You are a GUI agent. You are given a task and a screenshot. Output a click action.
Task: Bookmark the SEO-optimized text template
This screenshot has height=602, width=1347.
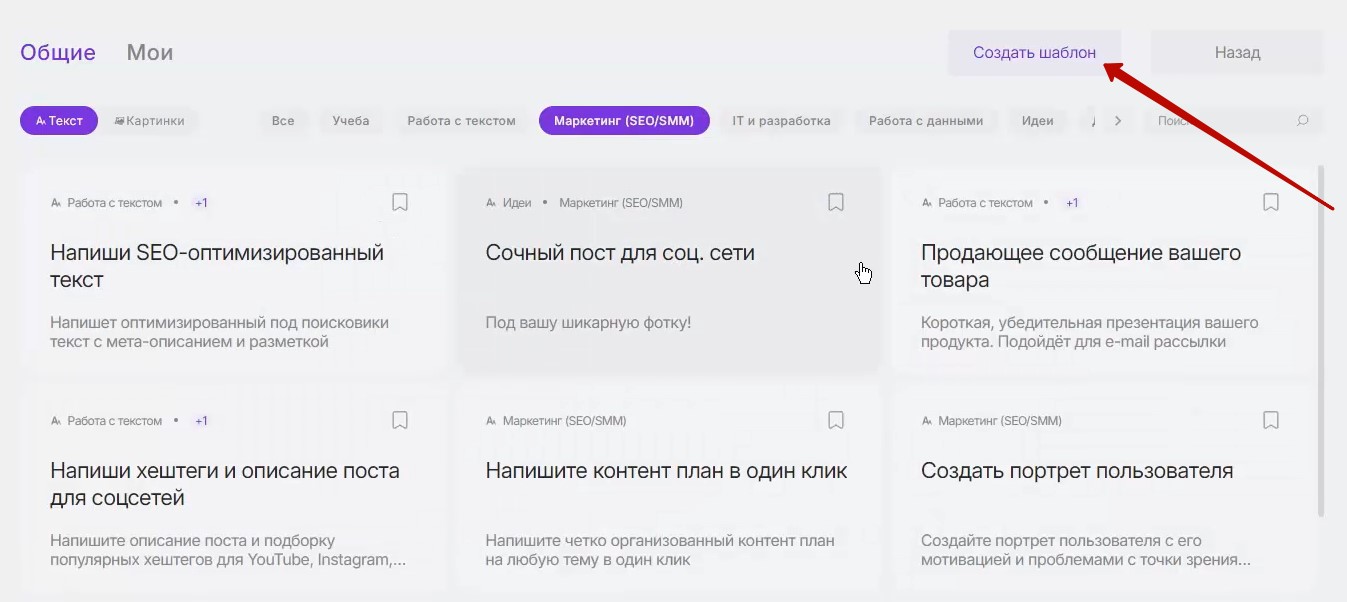(x=400, y=203)
